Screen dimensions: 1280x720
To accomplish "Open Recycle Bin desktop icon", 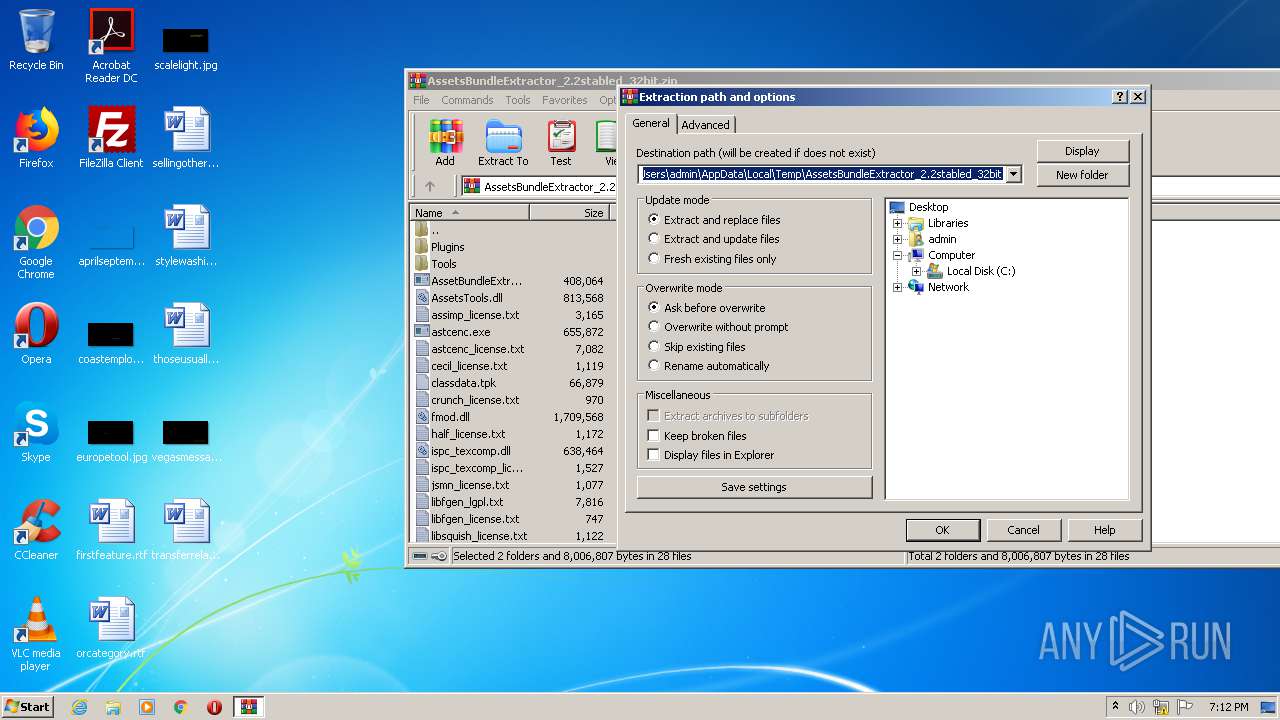I will pyautogui.click(x=36, y=40).
